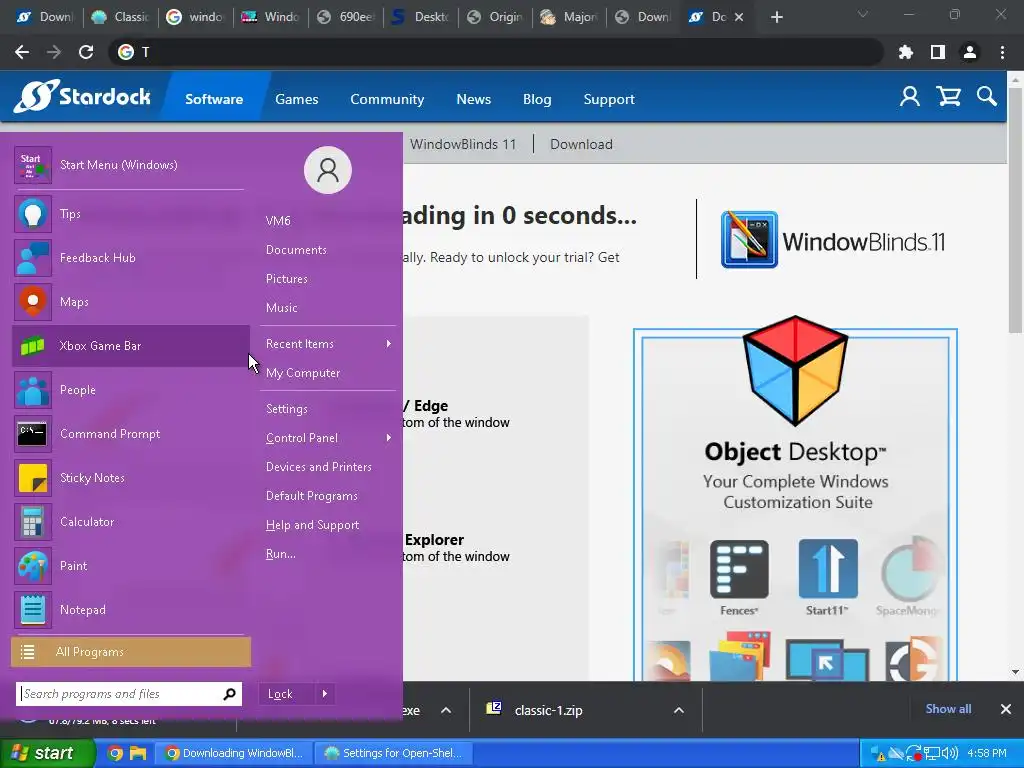The image size is (1024, 768).
Task: Open My Computer entry
Action: [x=303, y=373]
